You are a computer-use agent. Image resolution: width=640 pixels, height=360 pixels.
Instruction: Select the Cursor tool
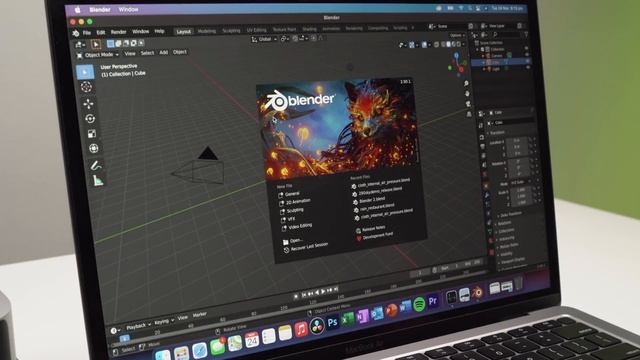click(x=86, y=87)
